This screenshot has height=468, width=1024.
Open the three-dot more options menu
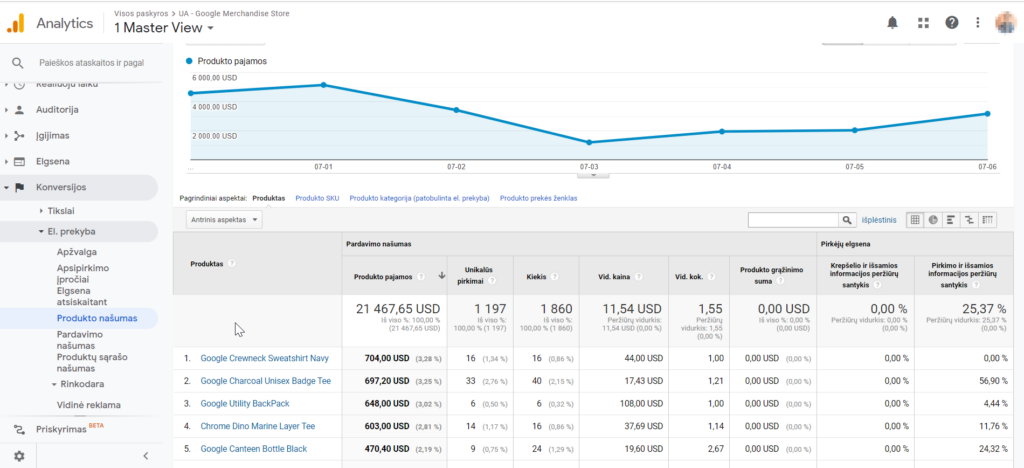pos(978,23)
